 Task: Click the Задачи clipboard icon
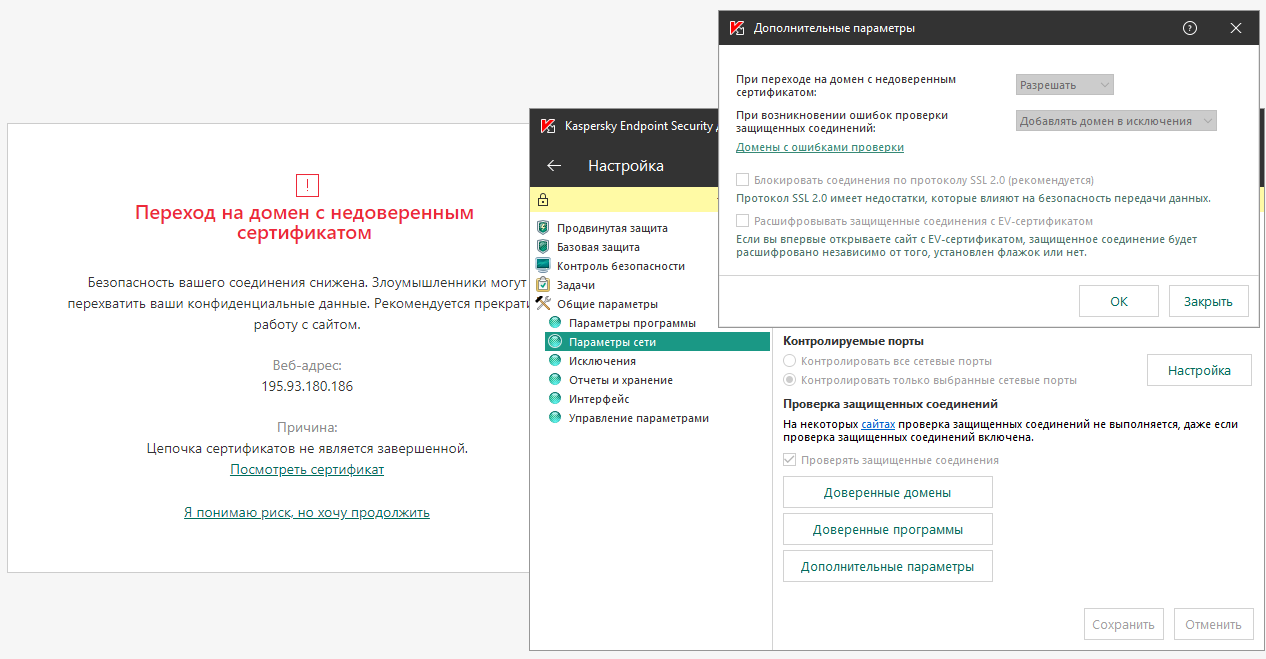543,285
